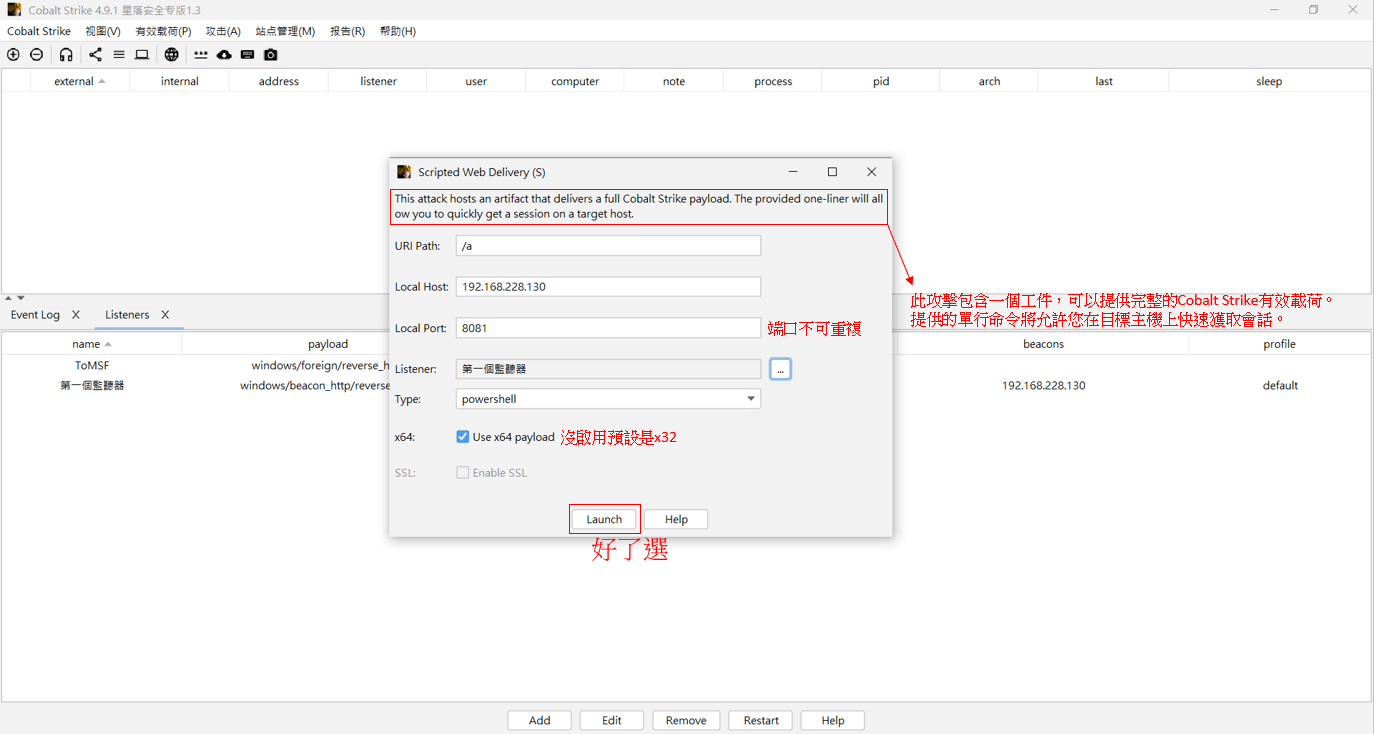1374x734 pixels.
Task: Select the ToMSF listener row
Action: [x=92, y=365]
